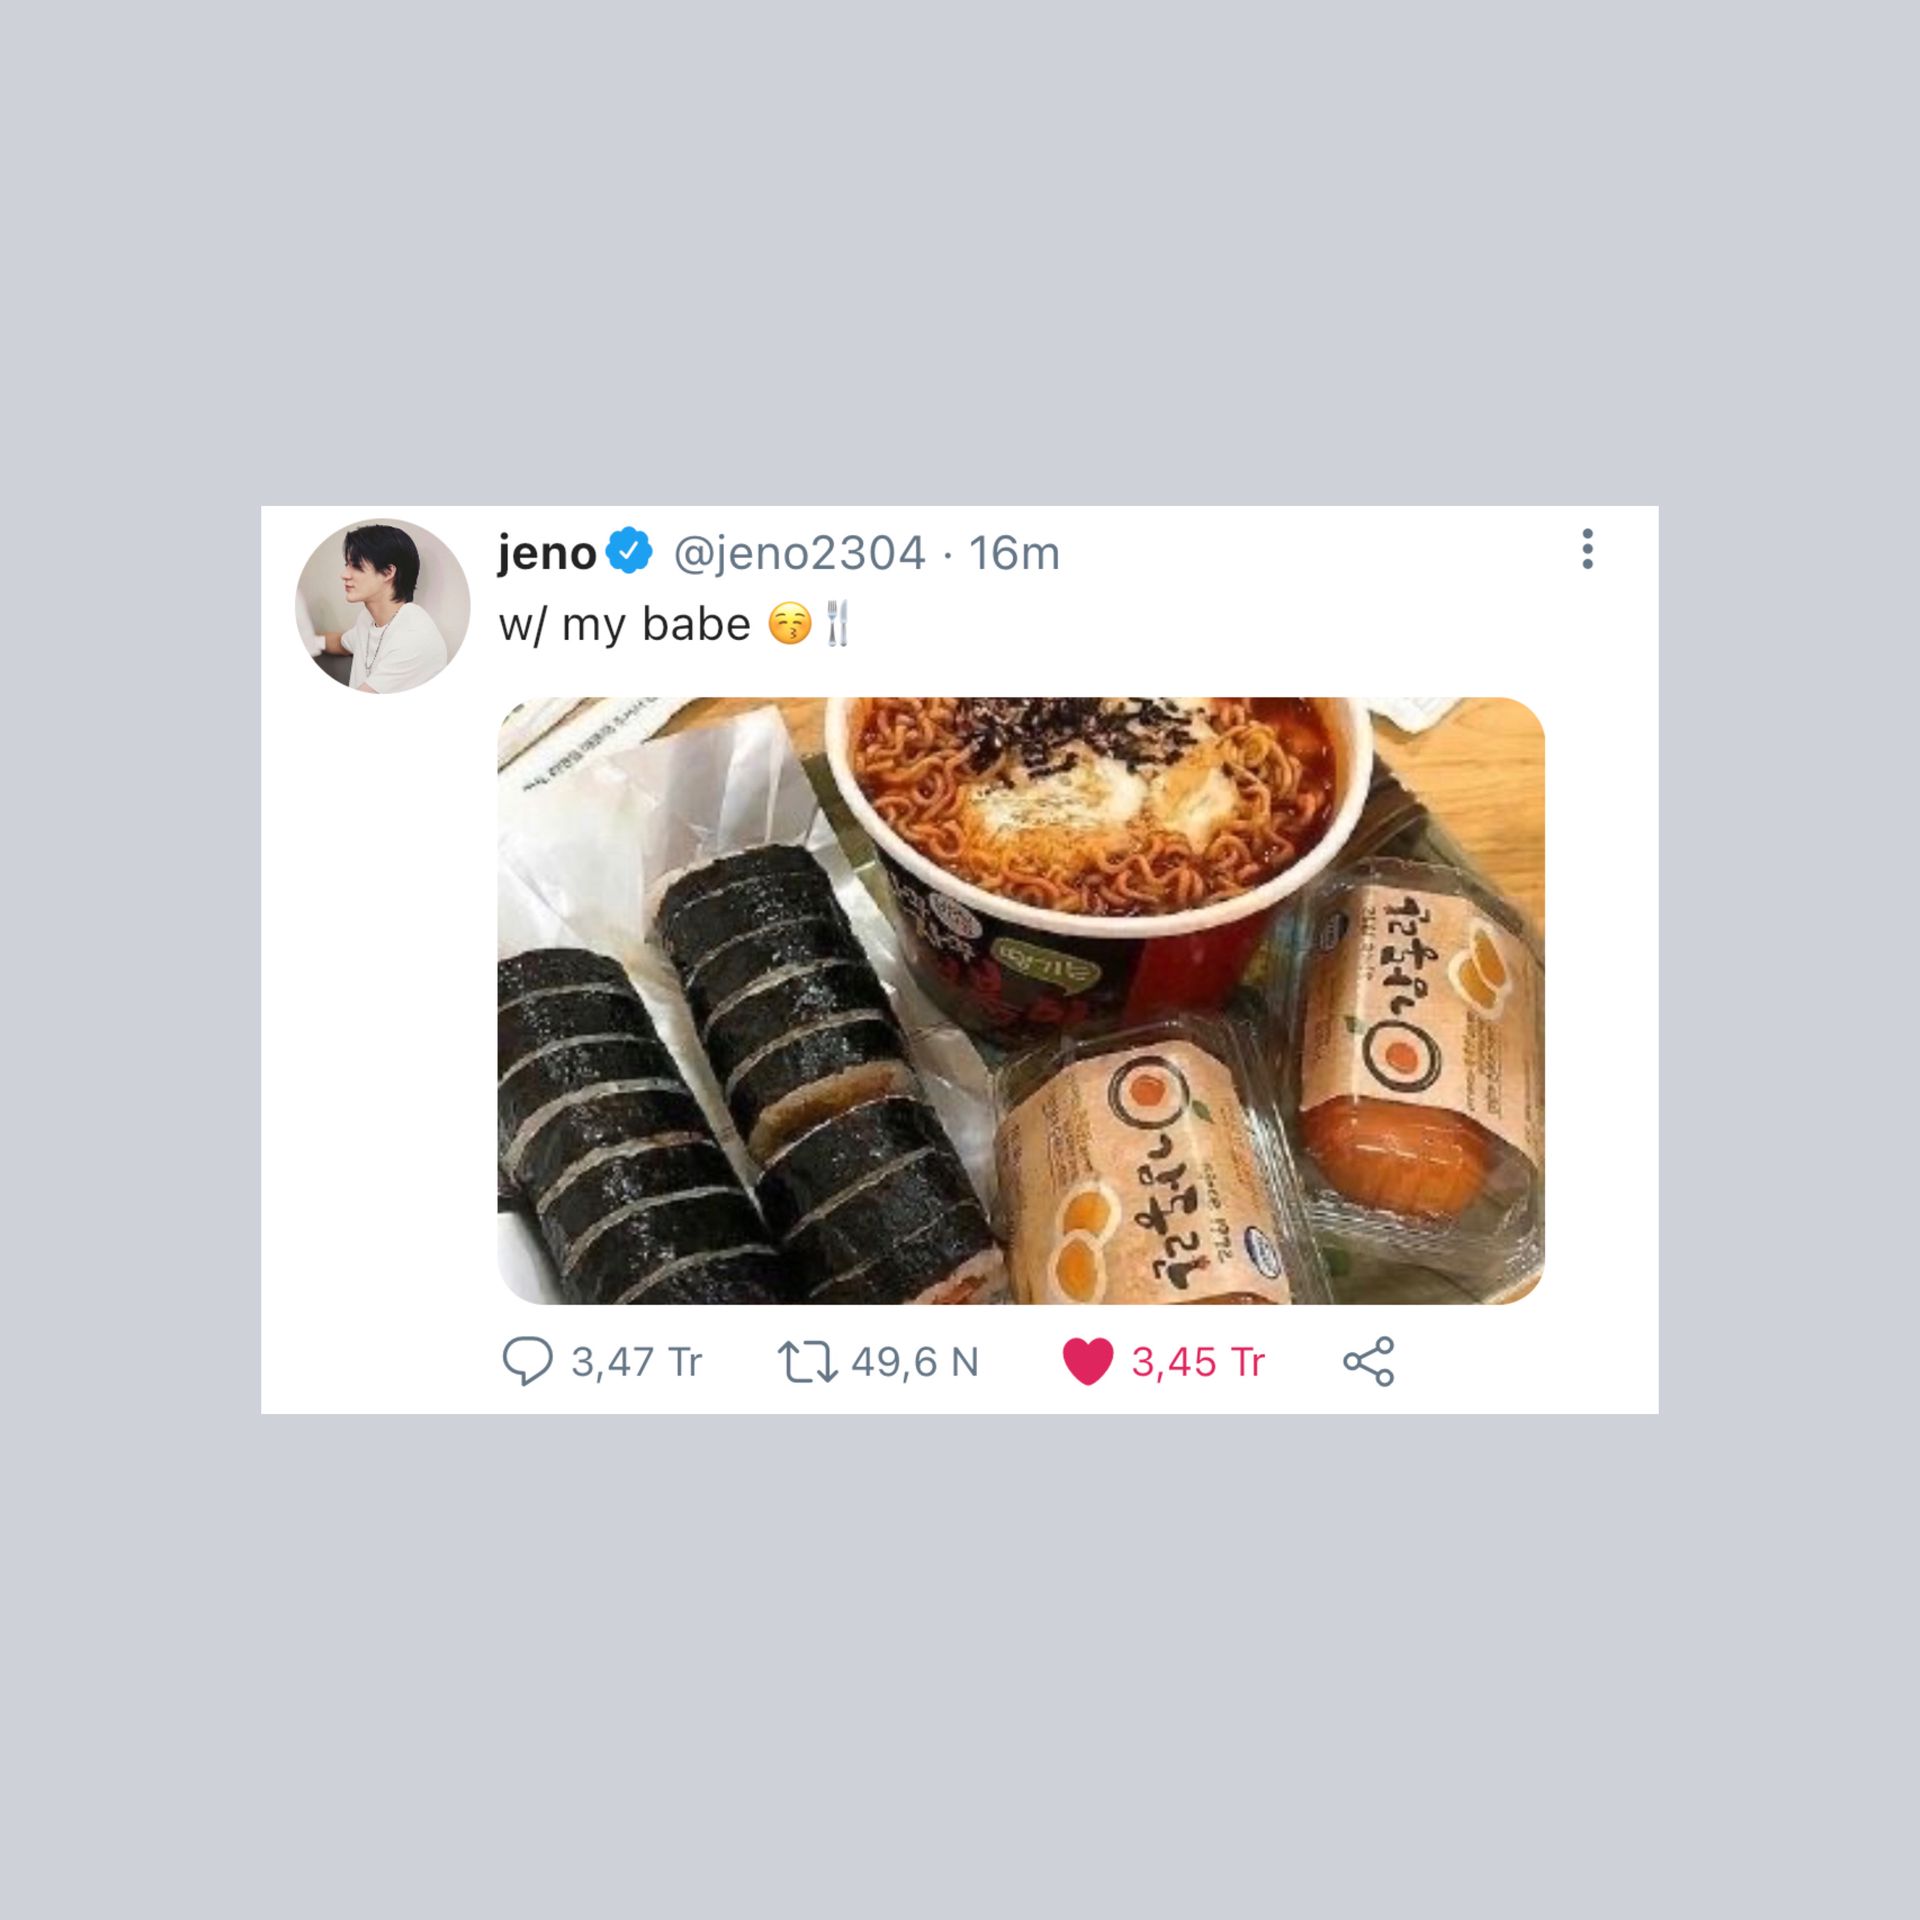Click the tweet text w/ my babe
This screenshot has height=1920, width=1920.
(624, 625)
